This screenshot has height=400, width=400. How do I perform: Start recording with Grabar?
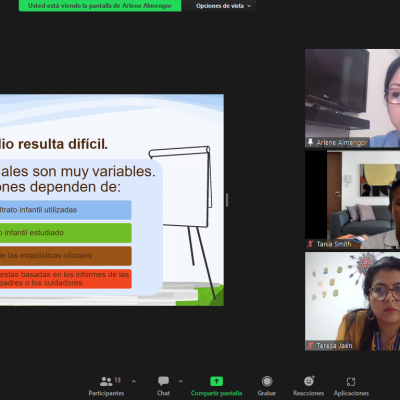coord(267,386)
